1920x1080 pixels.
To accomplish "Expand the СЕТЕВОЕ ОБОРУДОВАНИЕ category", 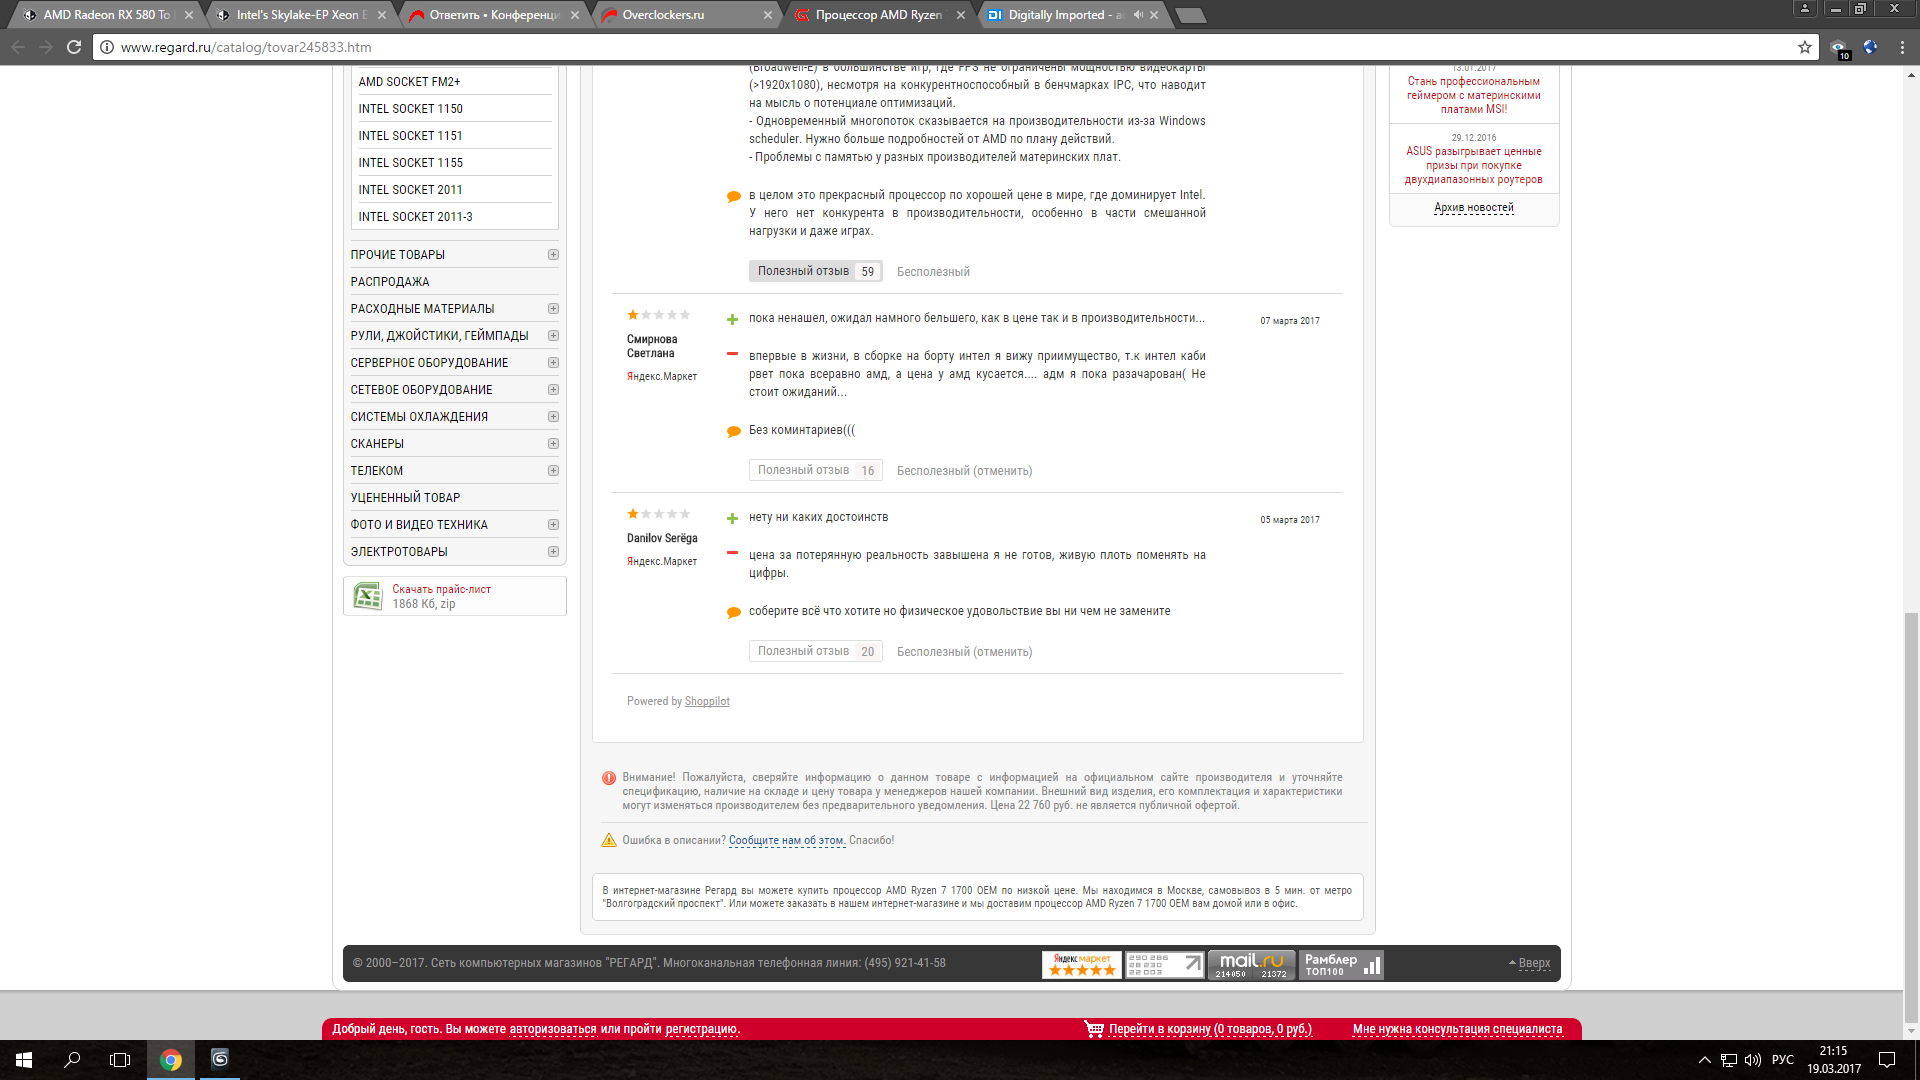I will [553, 390].
